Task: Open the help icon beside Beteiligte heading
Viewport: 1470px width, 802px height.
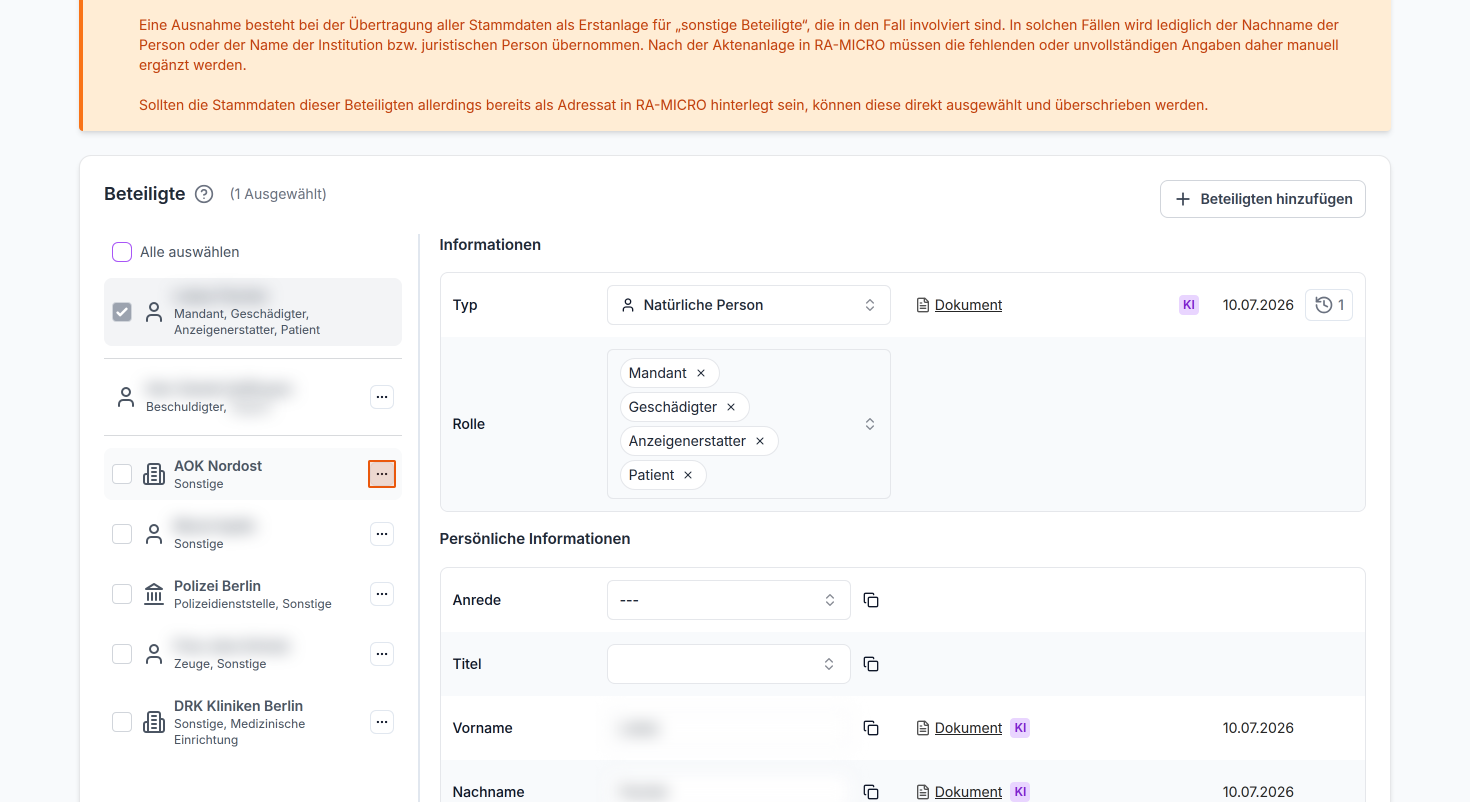Action: pyautogui.click(x=204, y=194)
